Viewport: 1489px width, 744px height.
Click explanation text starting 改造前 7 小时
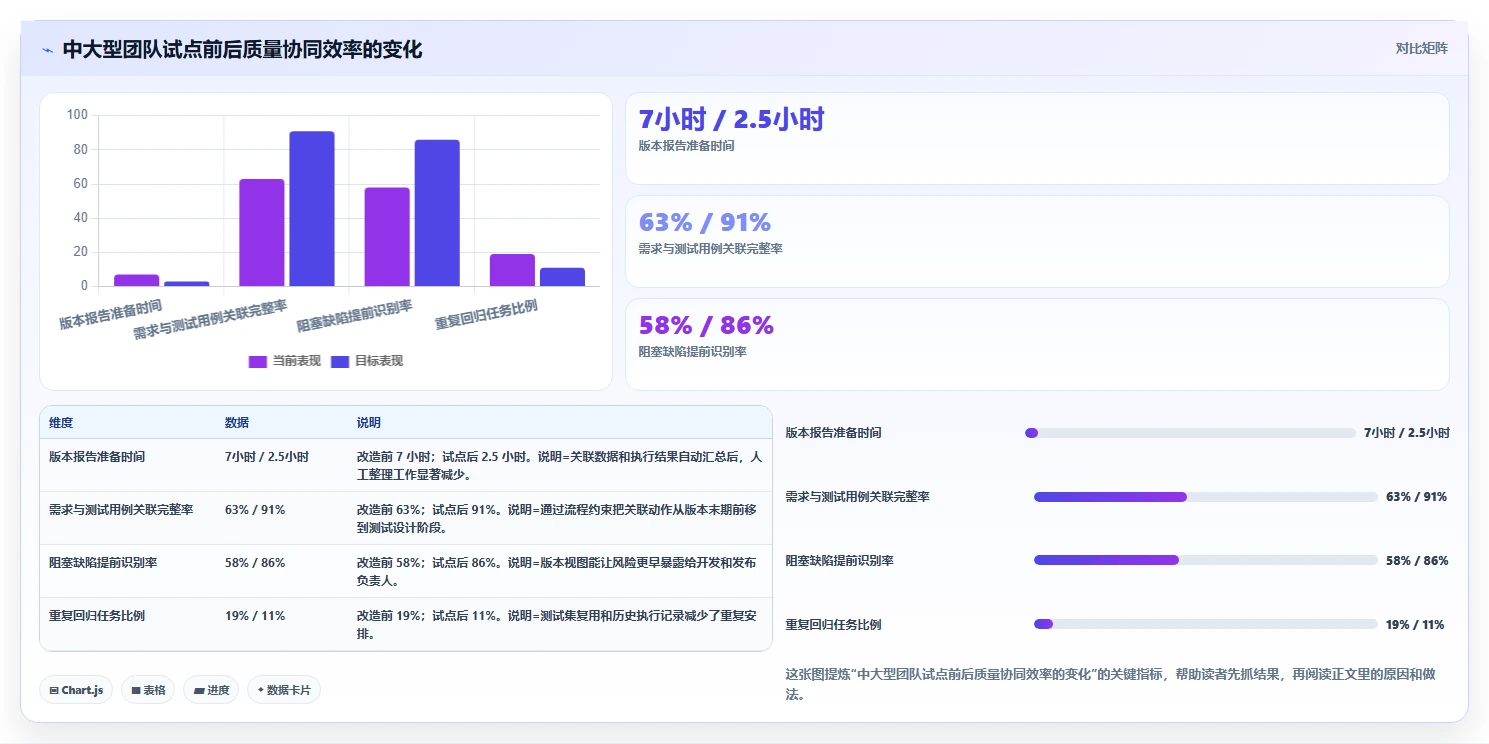point(559,465)
